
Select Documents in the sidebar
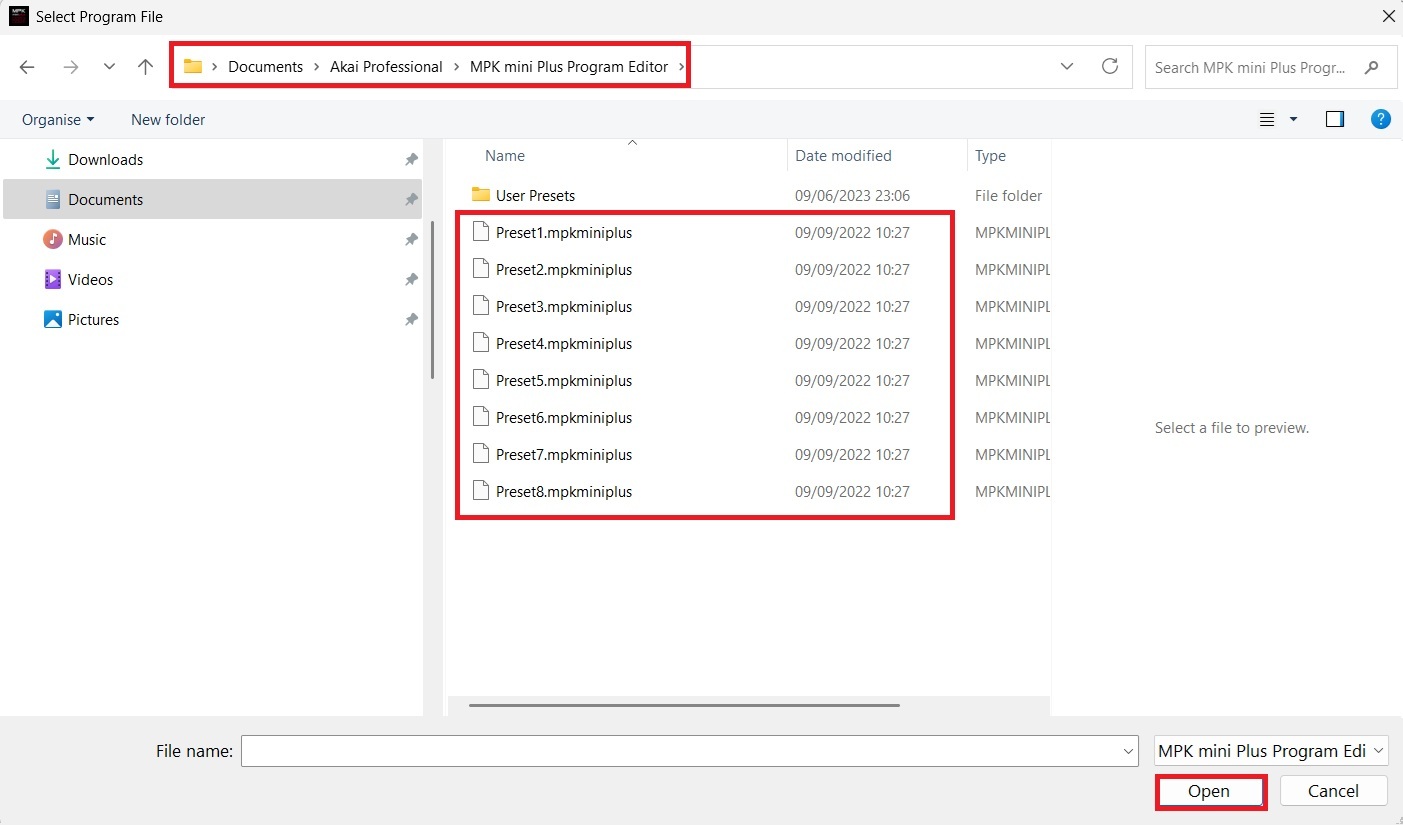click(x=105, y=199)
